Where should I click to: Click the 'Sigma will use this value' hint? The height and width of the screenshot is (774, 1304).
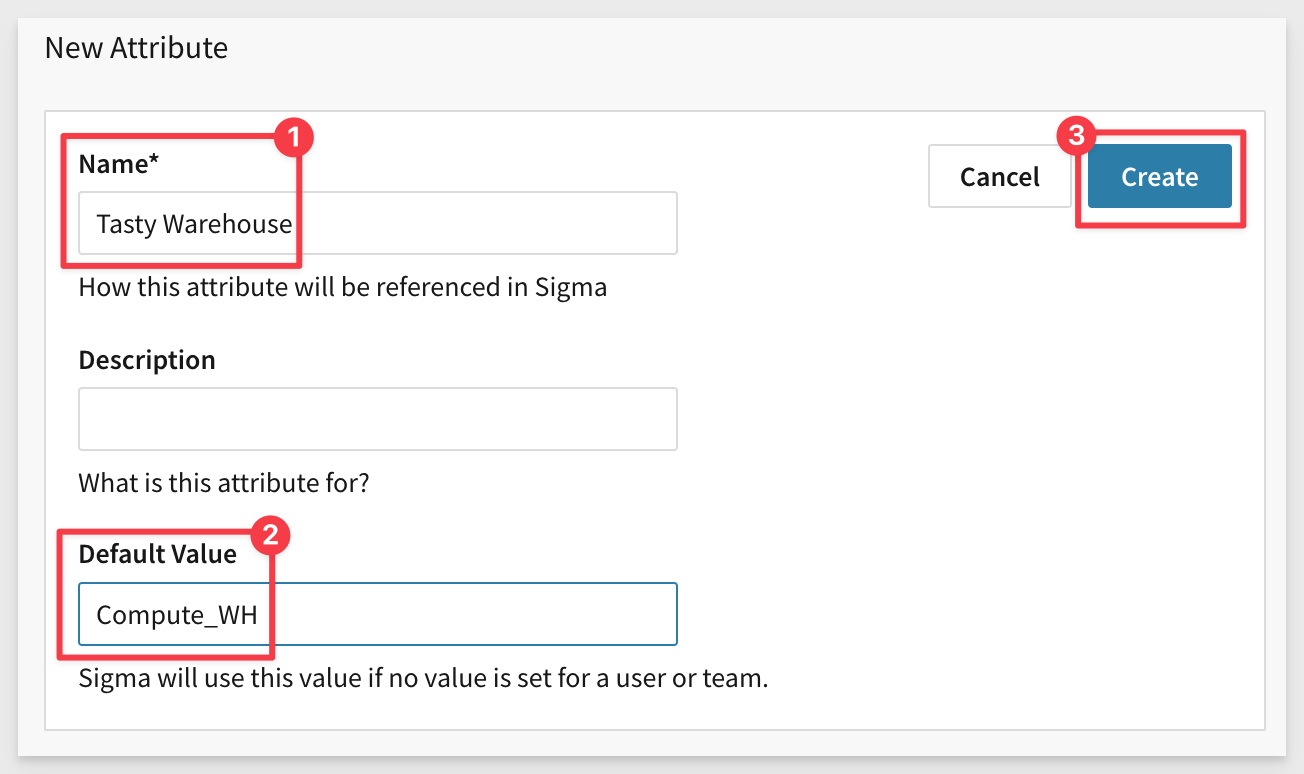point(422,679)
